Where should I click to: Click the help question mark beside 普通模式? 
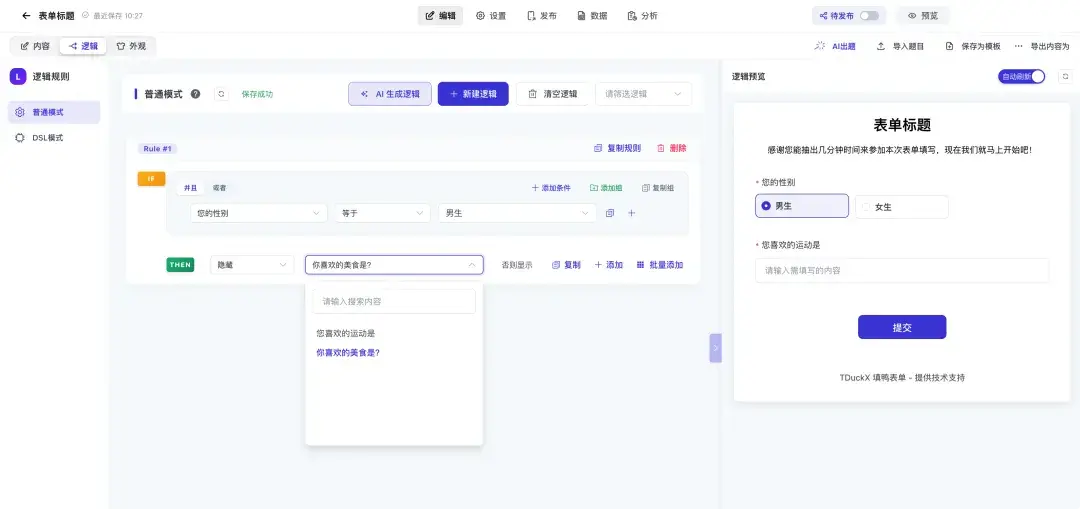pyautogui.click(x=196, y=94)
